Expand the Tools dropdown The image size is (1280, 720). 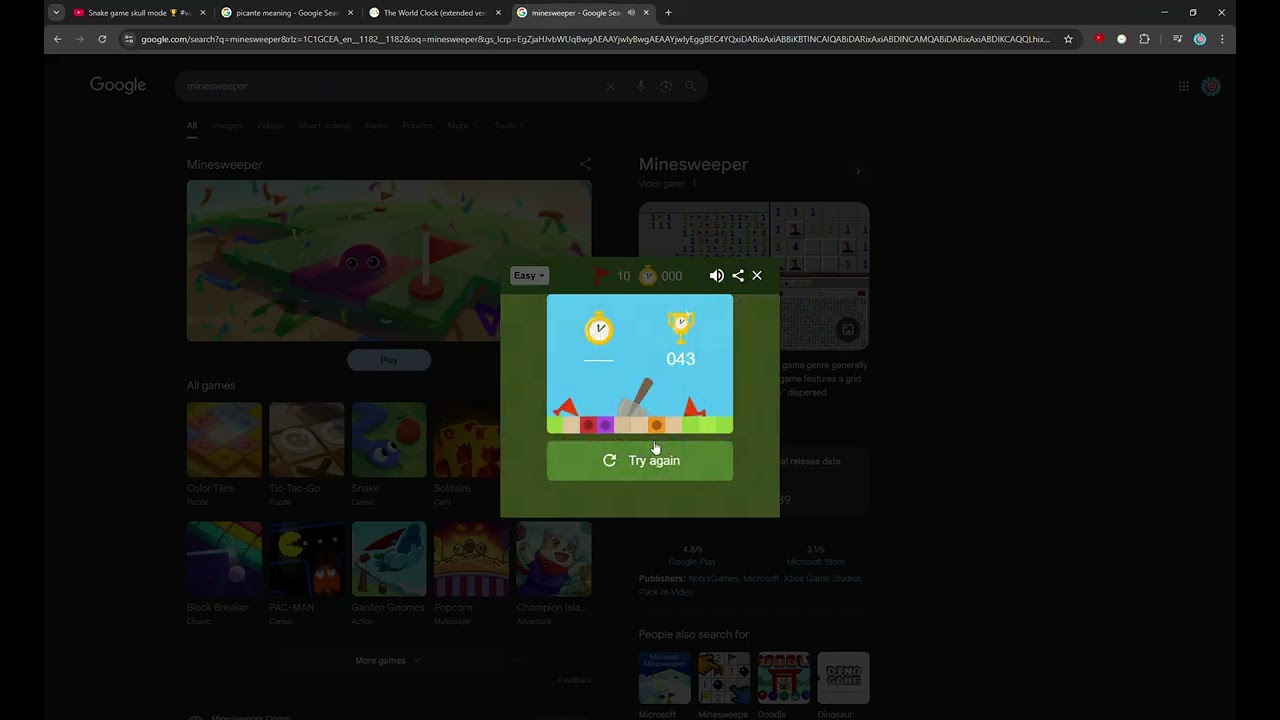[x=509, y=126]
